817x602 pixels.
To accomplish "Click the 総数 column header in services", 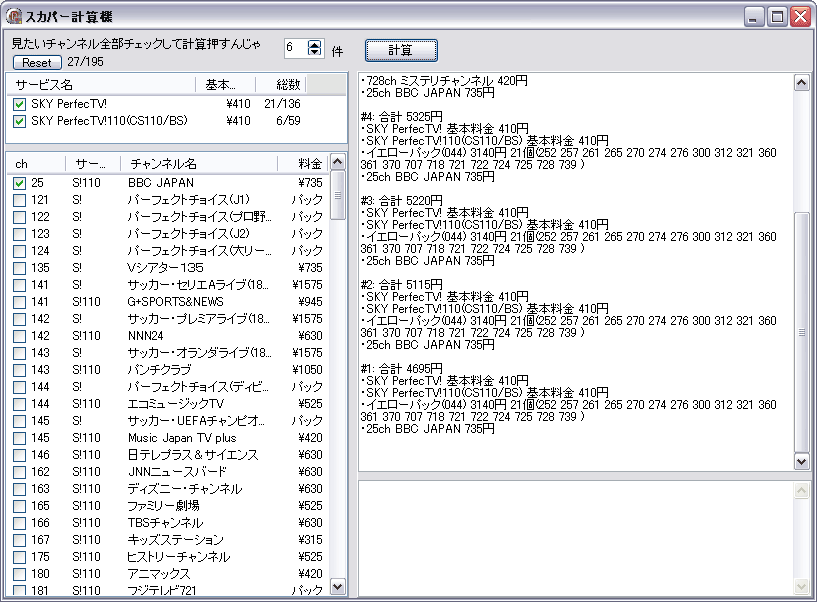I will click(280, 84).
